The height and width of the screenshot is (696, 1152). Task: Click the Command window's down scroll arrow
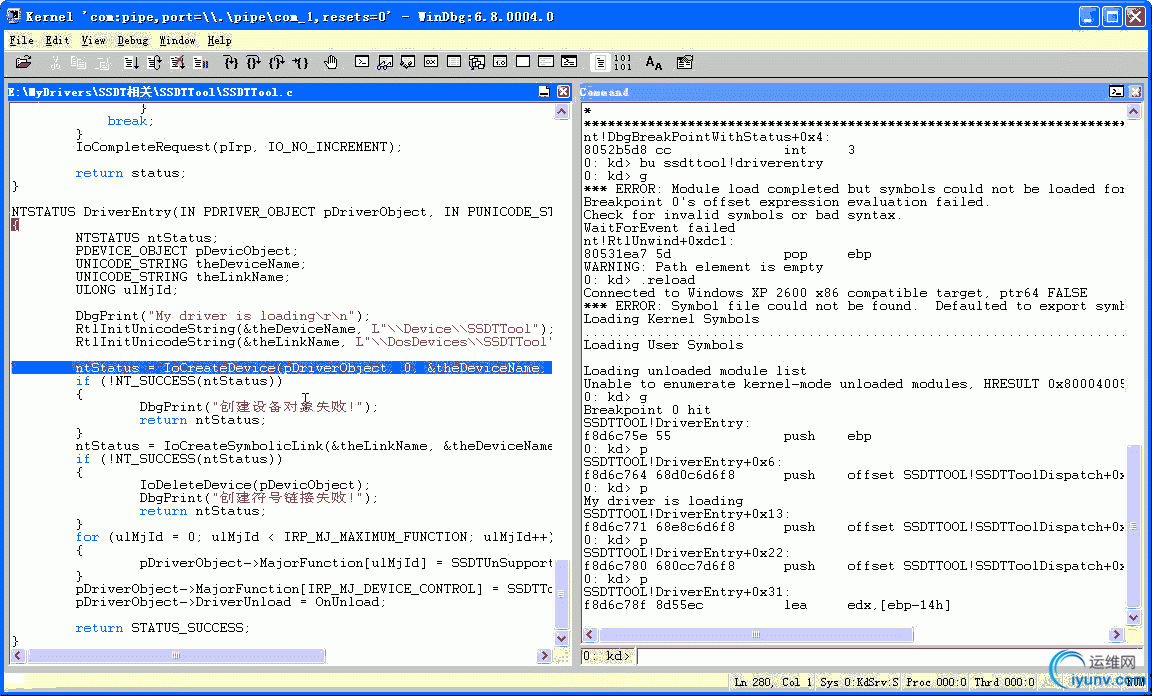(1134, 617)
